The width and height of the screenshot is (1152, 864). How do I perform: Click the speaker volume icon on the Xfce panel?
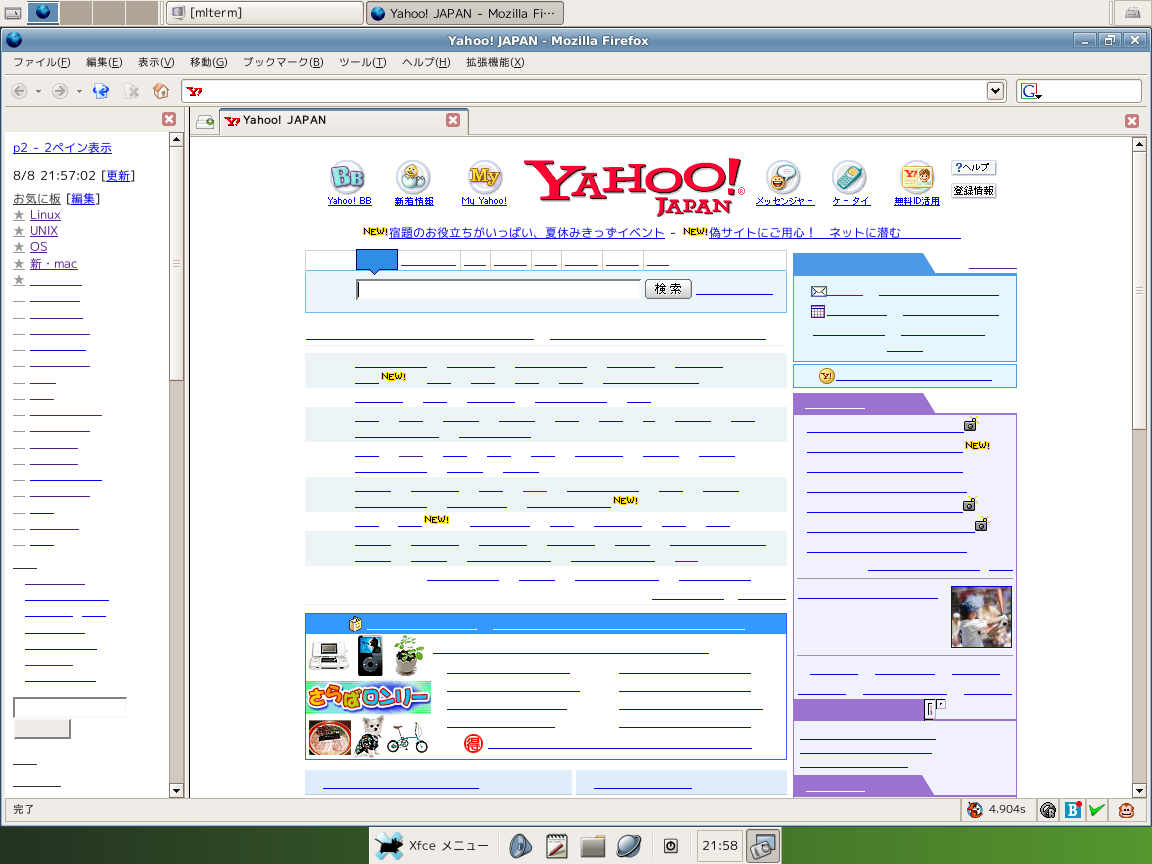[521, 846]
